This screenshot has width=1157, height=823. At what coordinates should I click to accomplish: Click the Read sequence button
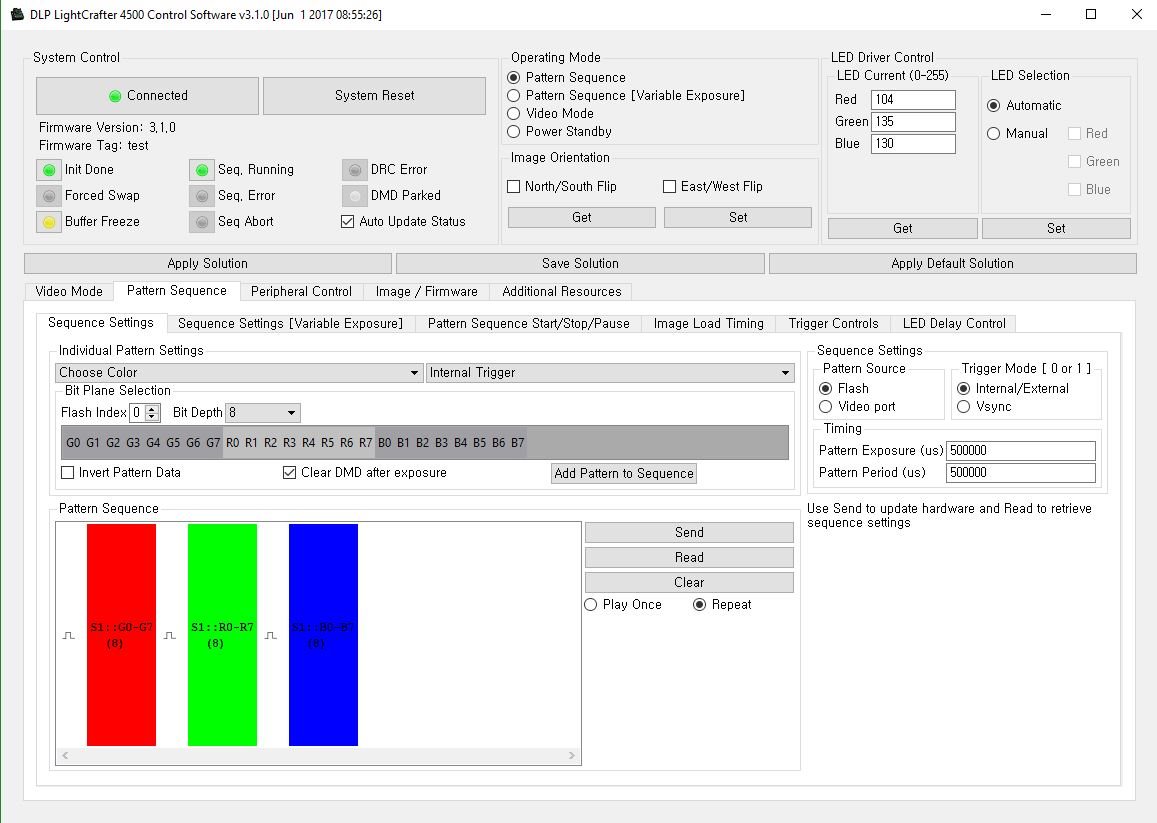tap(689, 558)
